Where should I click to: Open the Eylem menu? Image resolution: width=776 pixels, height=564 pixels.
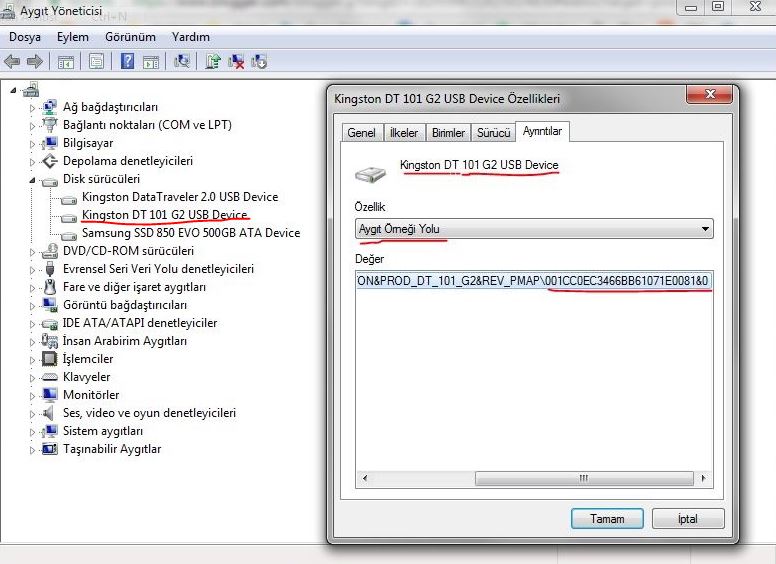point(73,37)
